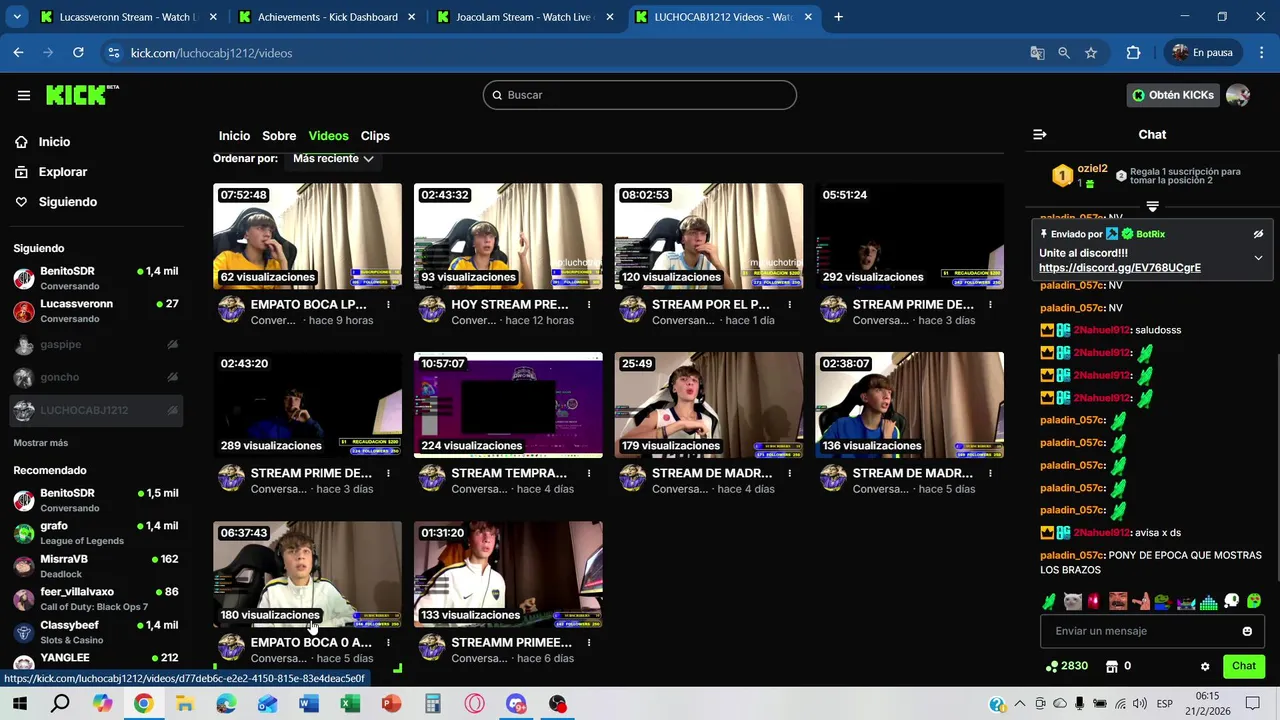Show hidden system tray icons

point(1020,704)
